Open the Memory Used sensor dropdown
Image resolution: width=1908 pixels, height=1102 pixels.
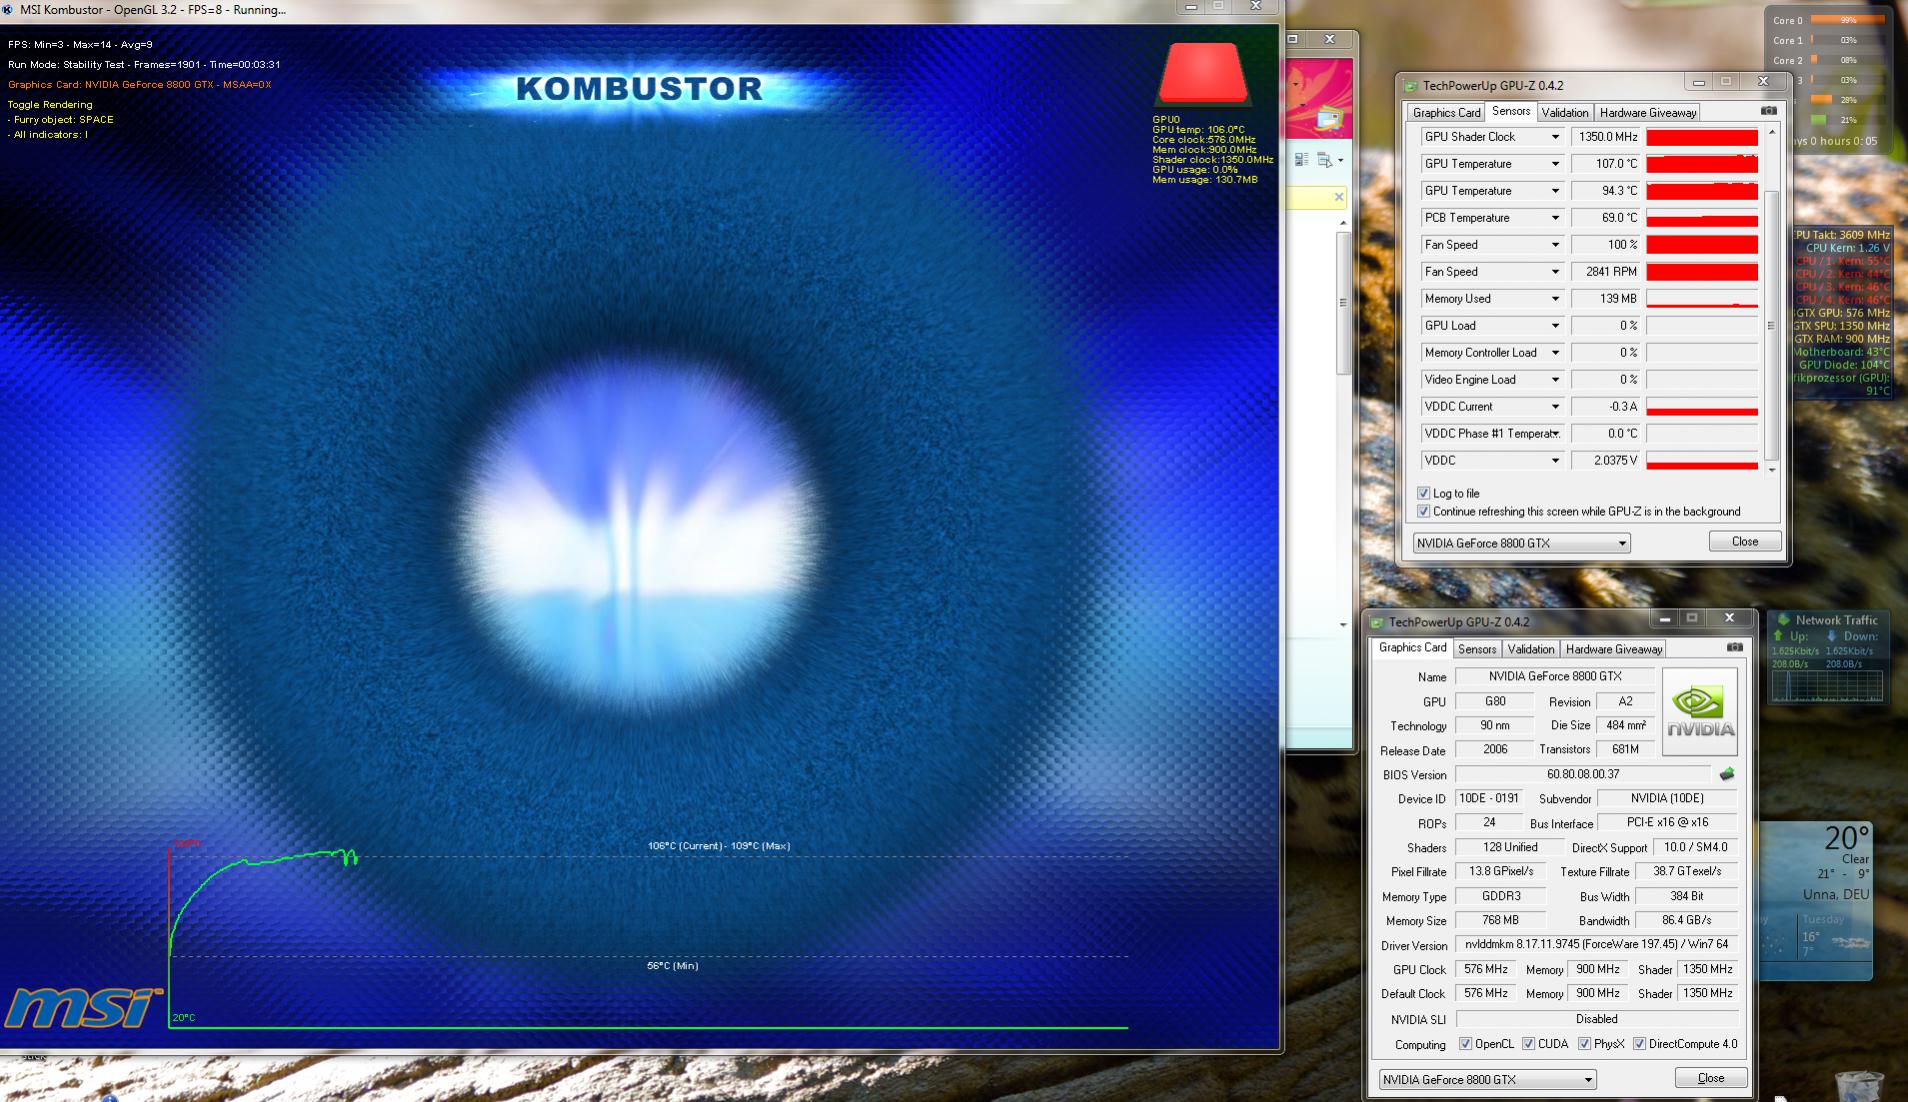[1555, 299]
